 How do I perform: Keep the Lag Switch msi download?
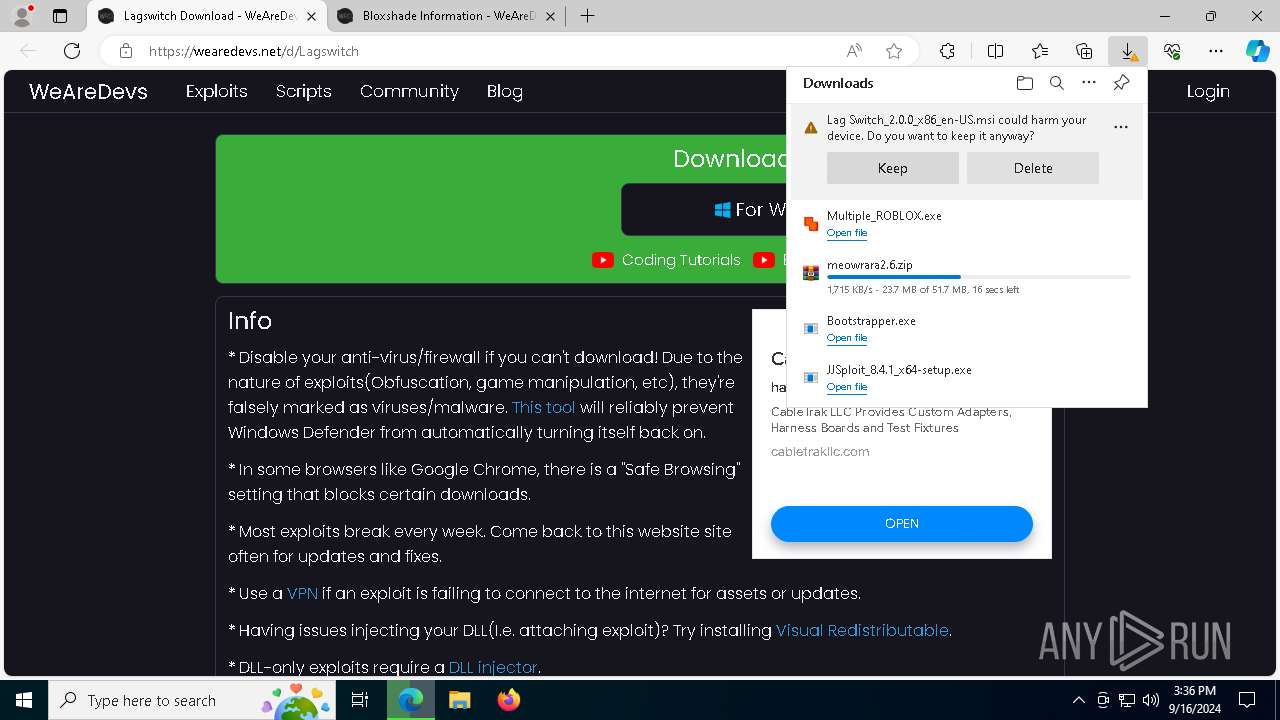tap(892, 168)
